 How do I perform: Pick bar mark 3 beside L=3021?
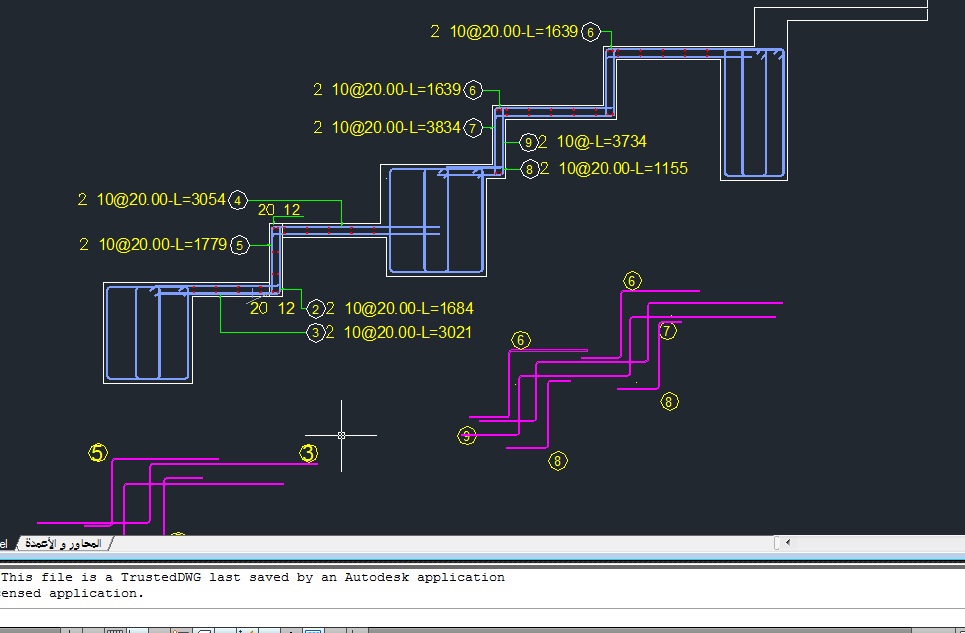click(315, 333)
